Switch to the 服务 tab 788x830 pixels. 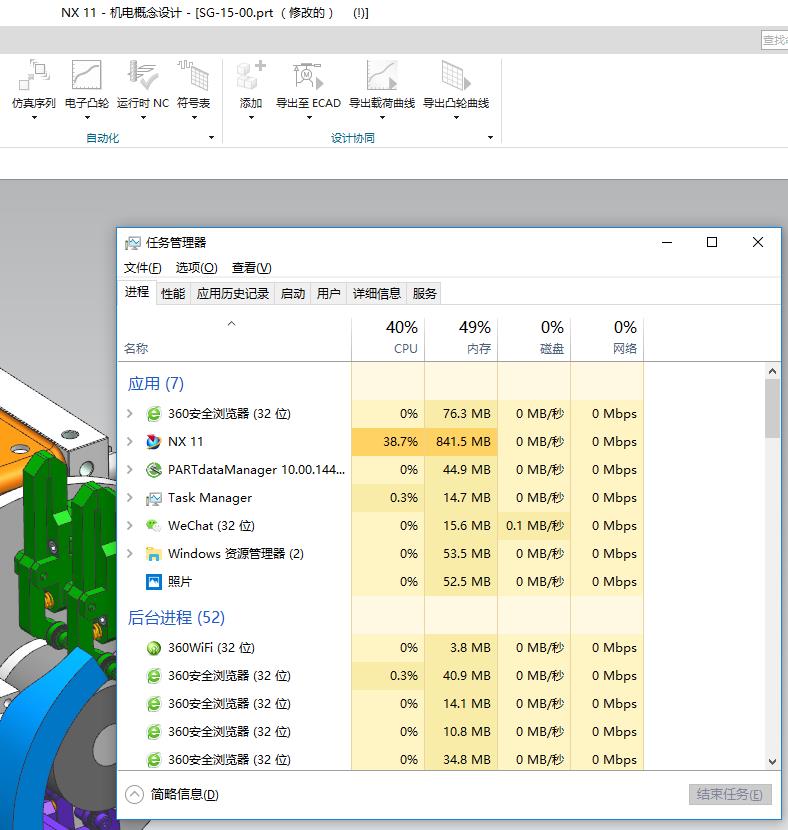pyautogui.click(x=424, y=293)
